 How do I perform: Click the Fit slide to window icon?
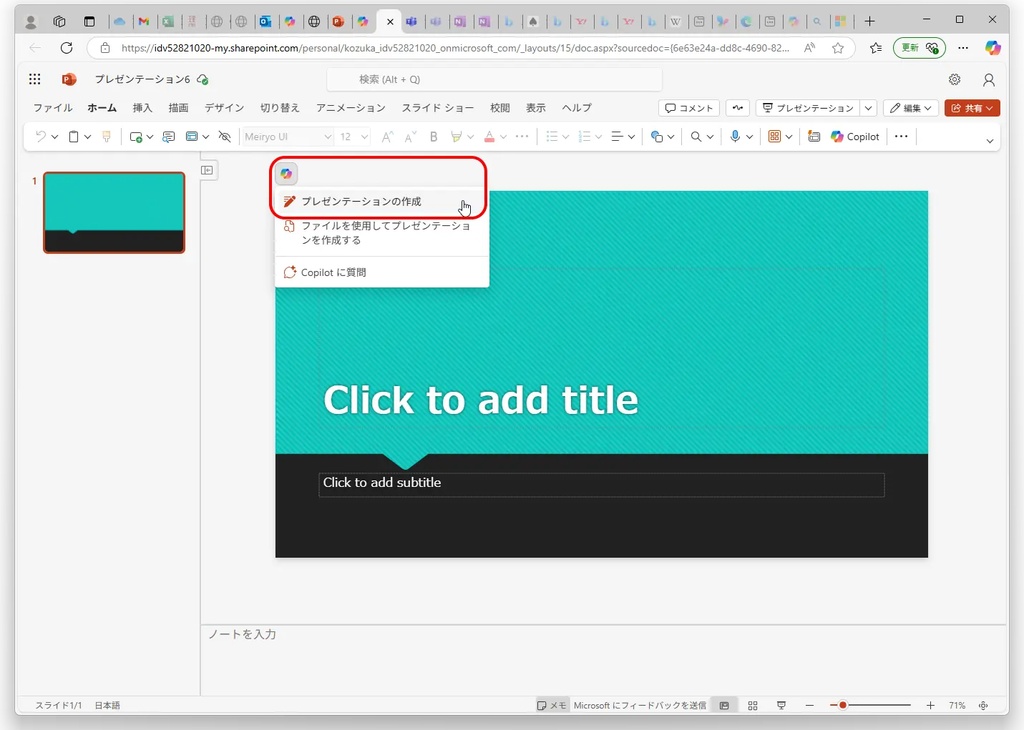pos(984,705)
